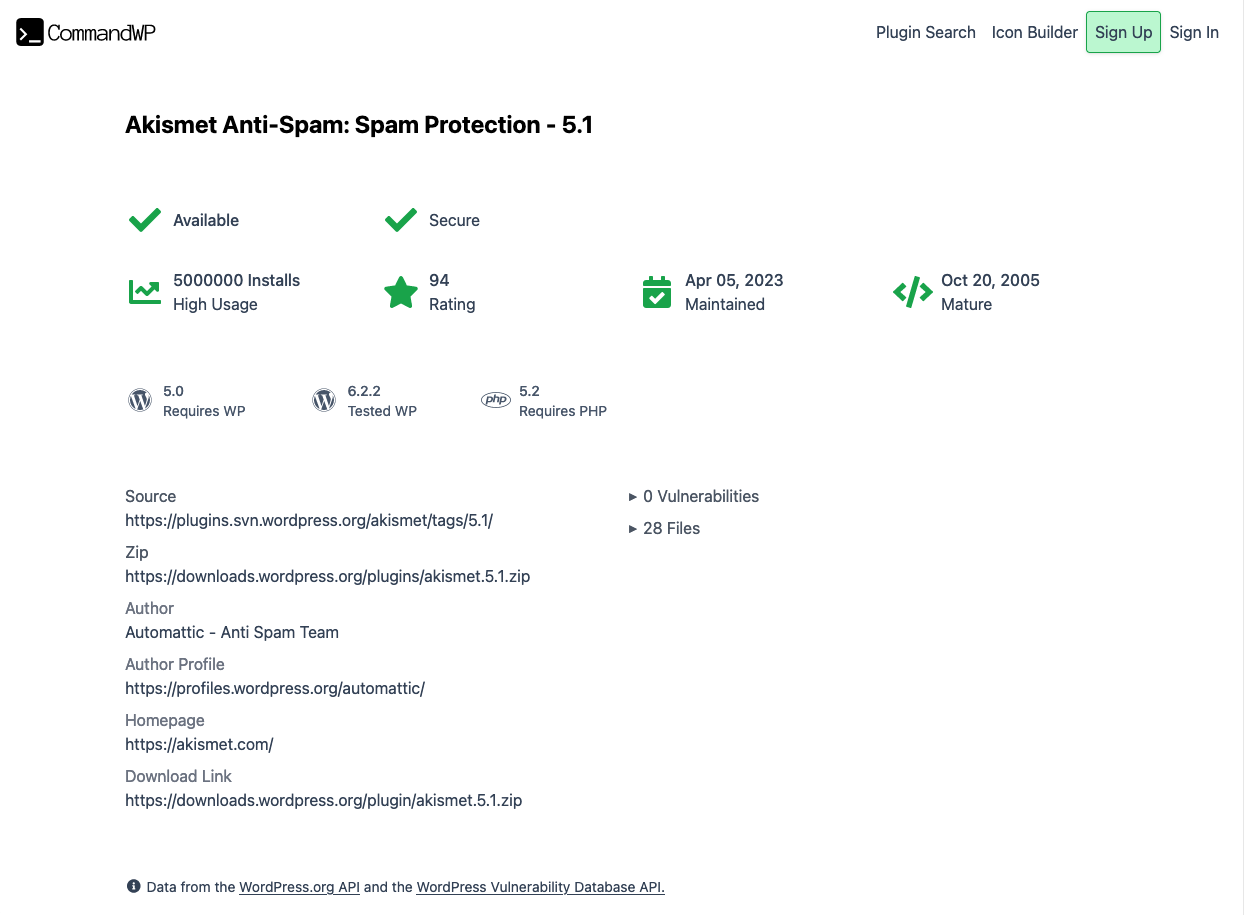Click the WordPress icon for Tested WP 6.2.2

pos(323,399)
